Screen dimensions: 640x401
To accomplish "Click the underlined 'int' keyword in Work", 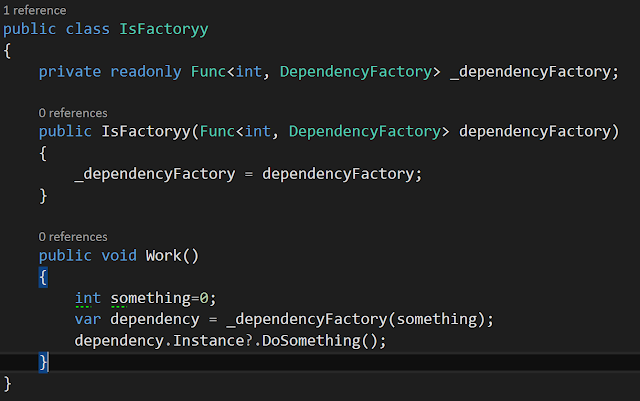I will click(88, 298).
